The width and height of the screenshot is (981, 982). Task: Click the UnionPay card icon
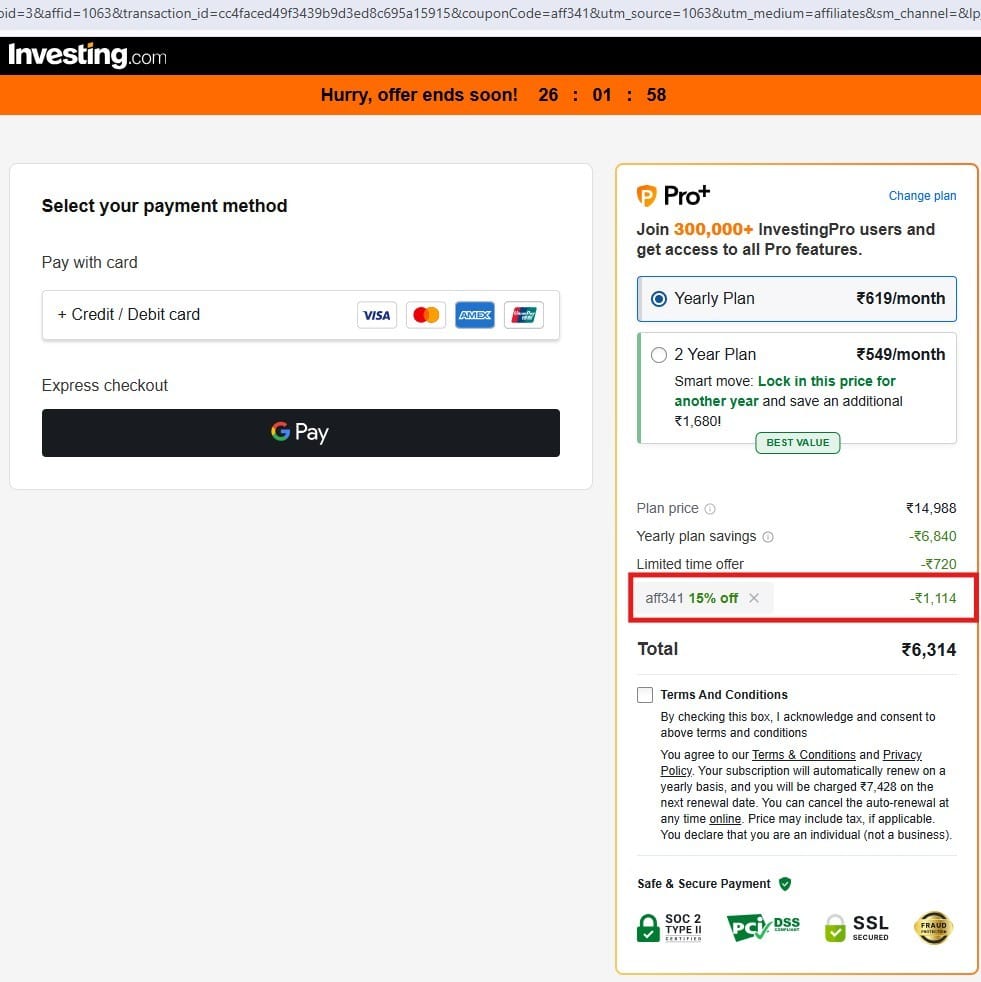point(524,315)
